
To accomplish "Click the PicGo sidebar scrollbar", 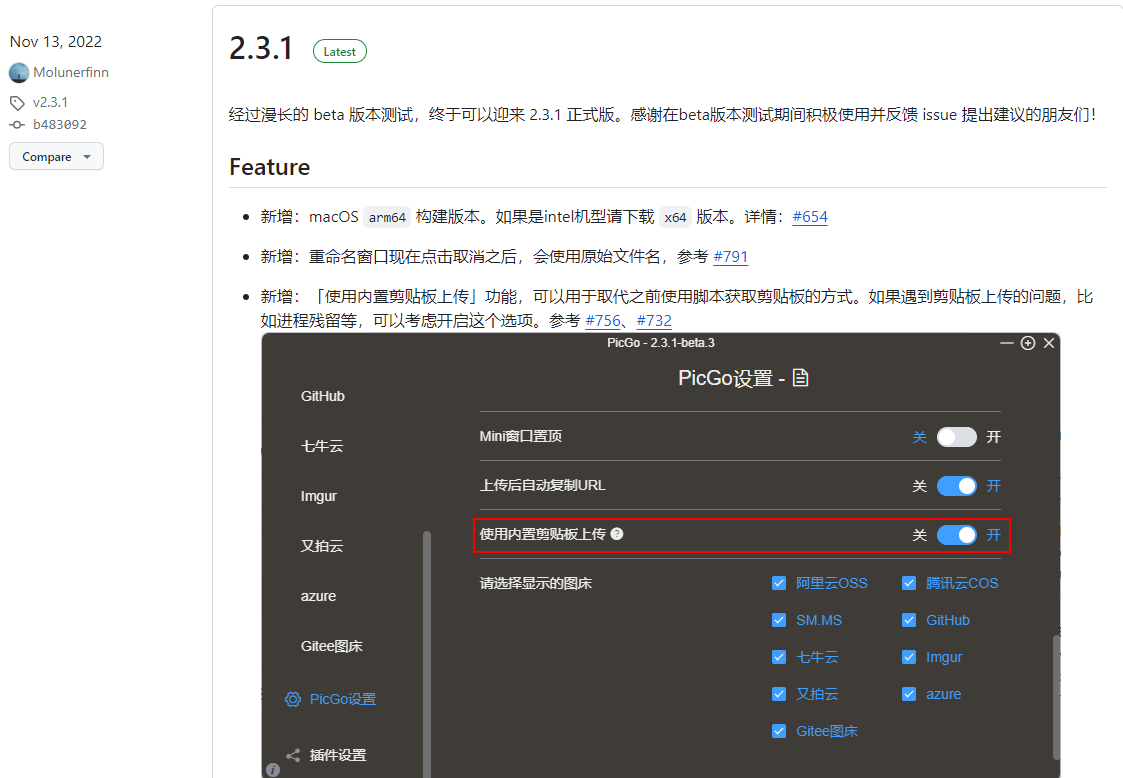I will [x=427, y=653].
